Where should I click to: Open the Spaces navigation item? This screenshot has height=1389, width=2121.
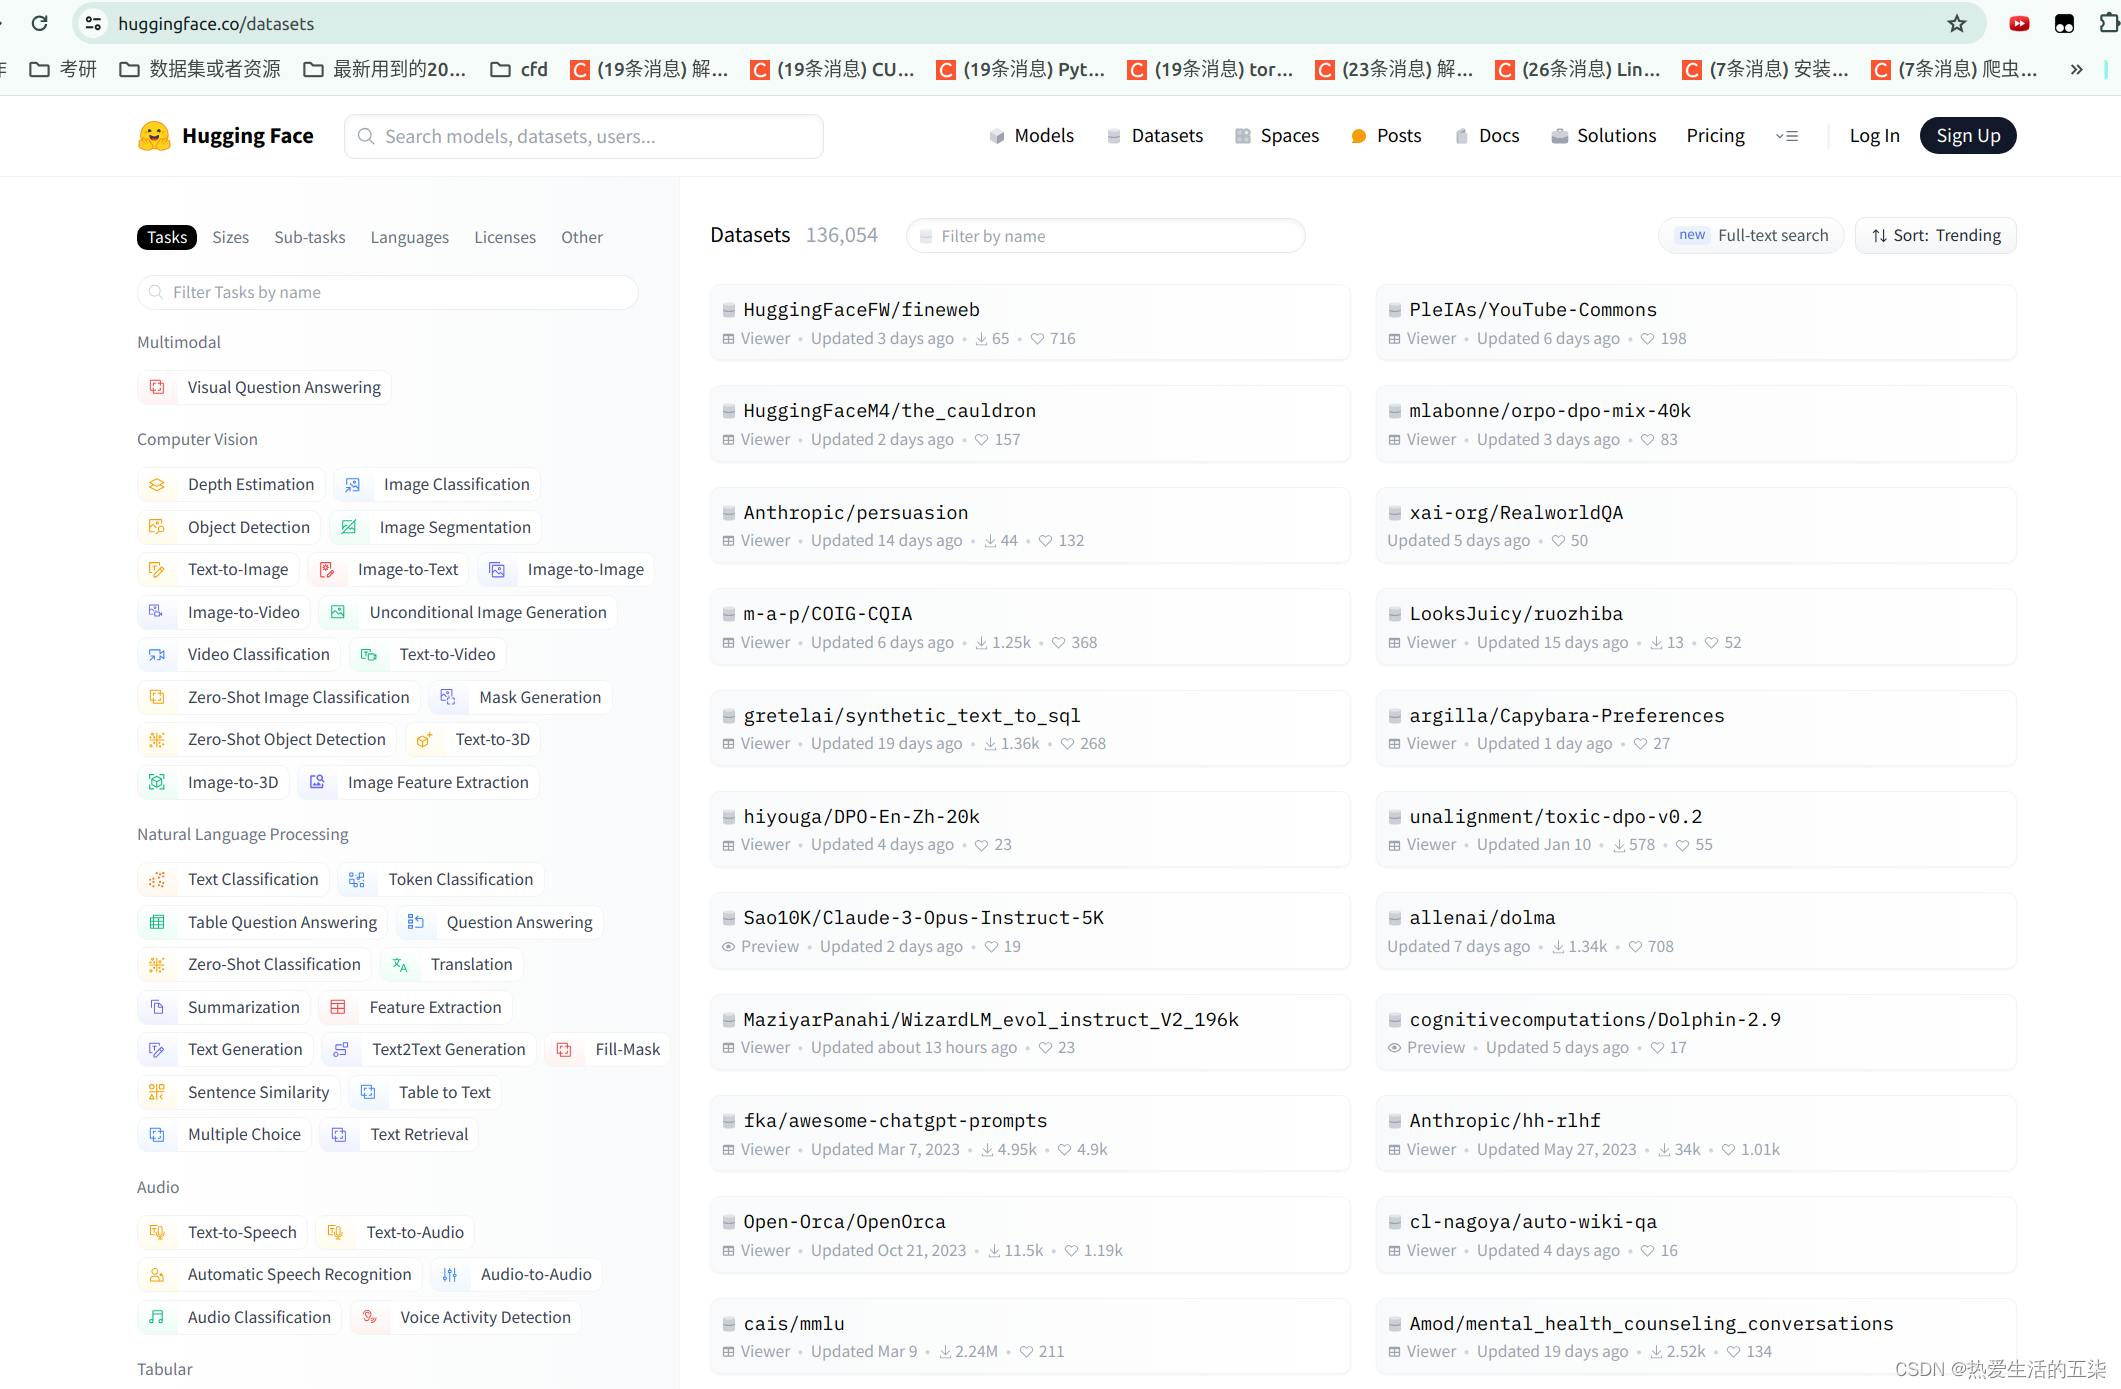[x=1277, y=136]
